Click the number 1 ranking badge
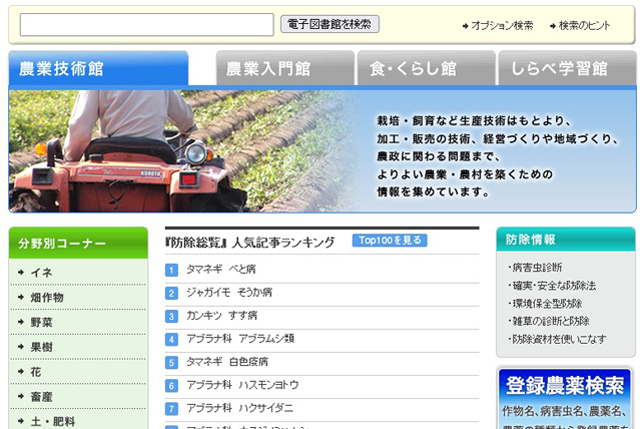640x429 pixels. [x=172, y=270]
